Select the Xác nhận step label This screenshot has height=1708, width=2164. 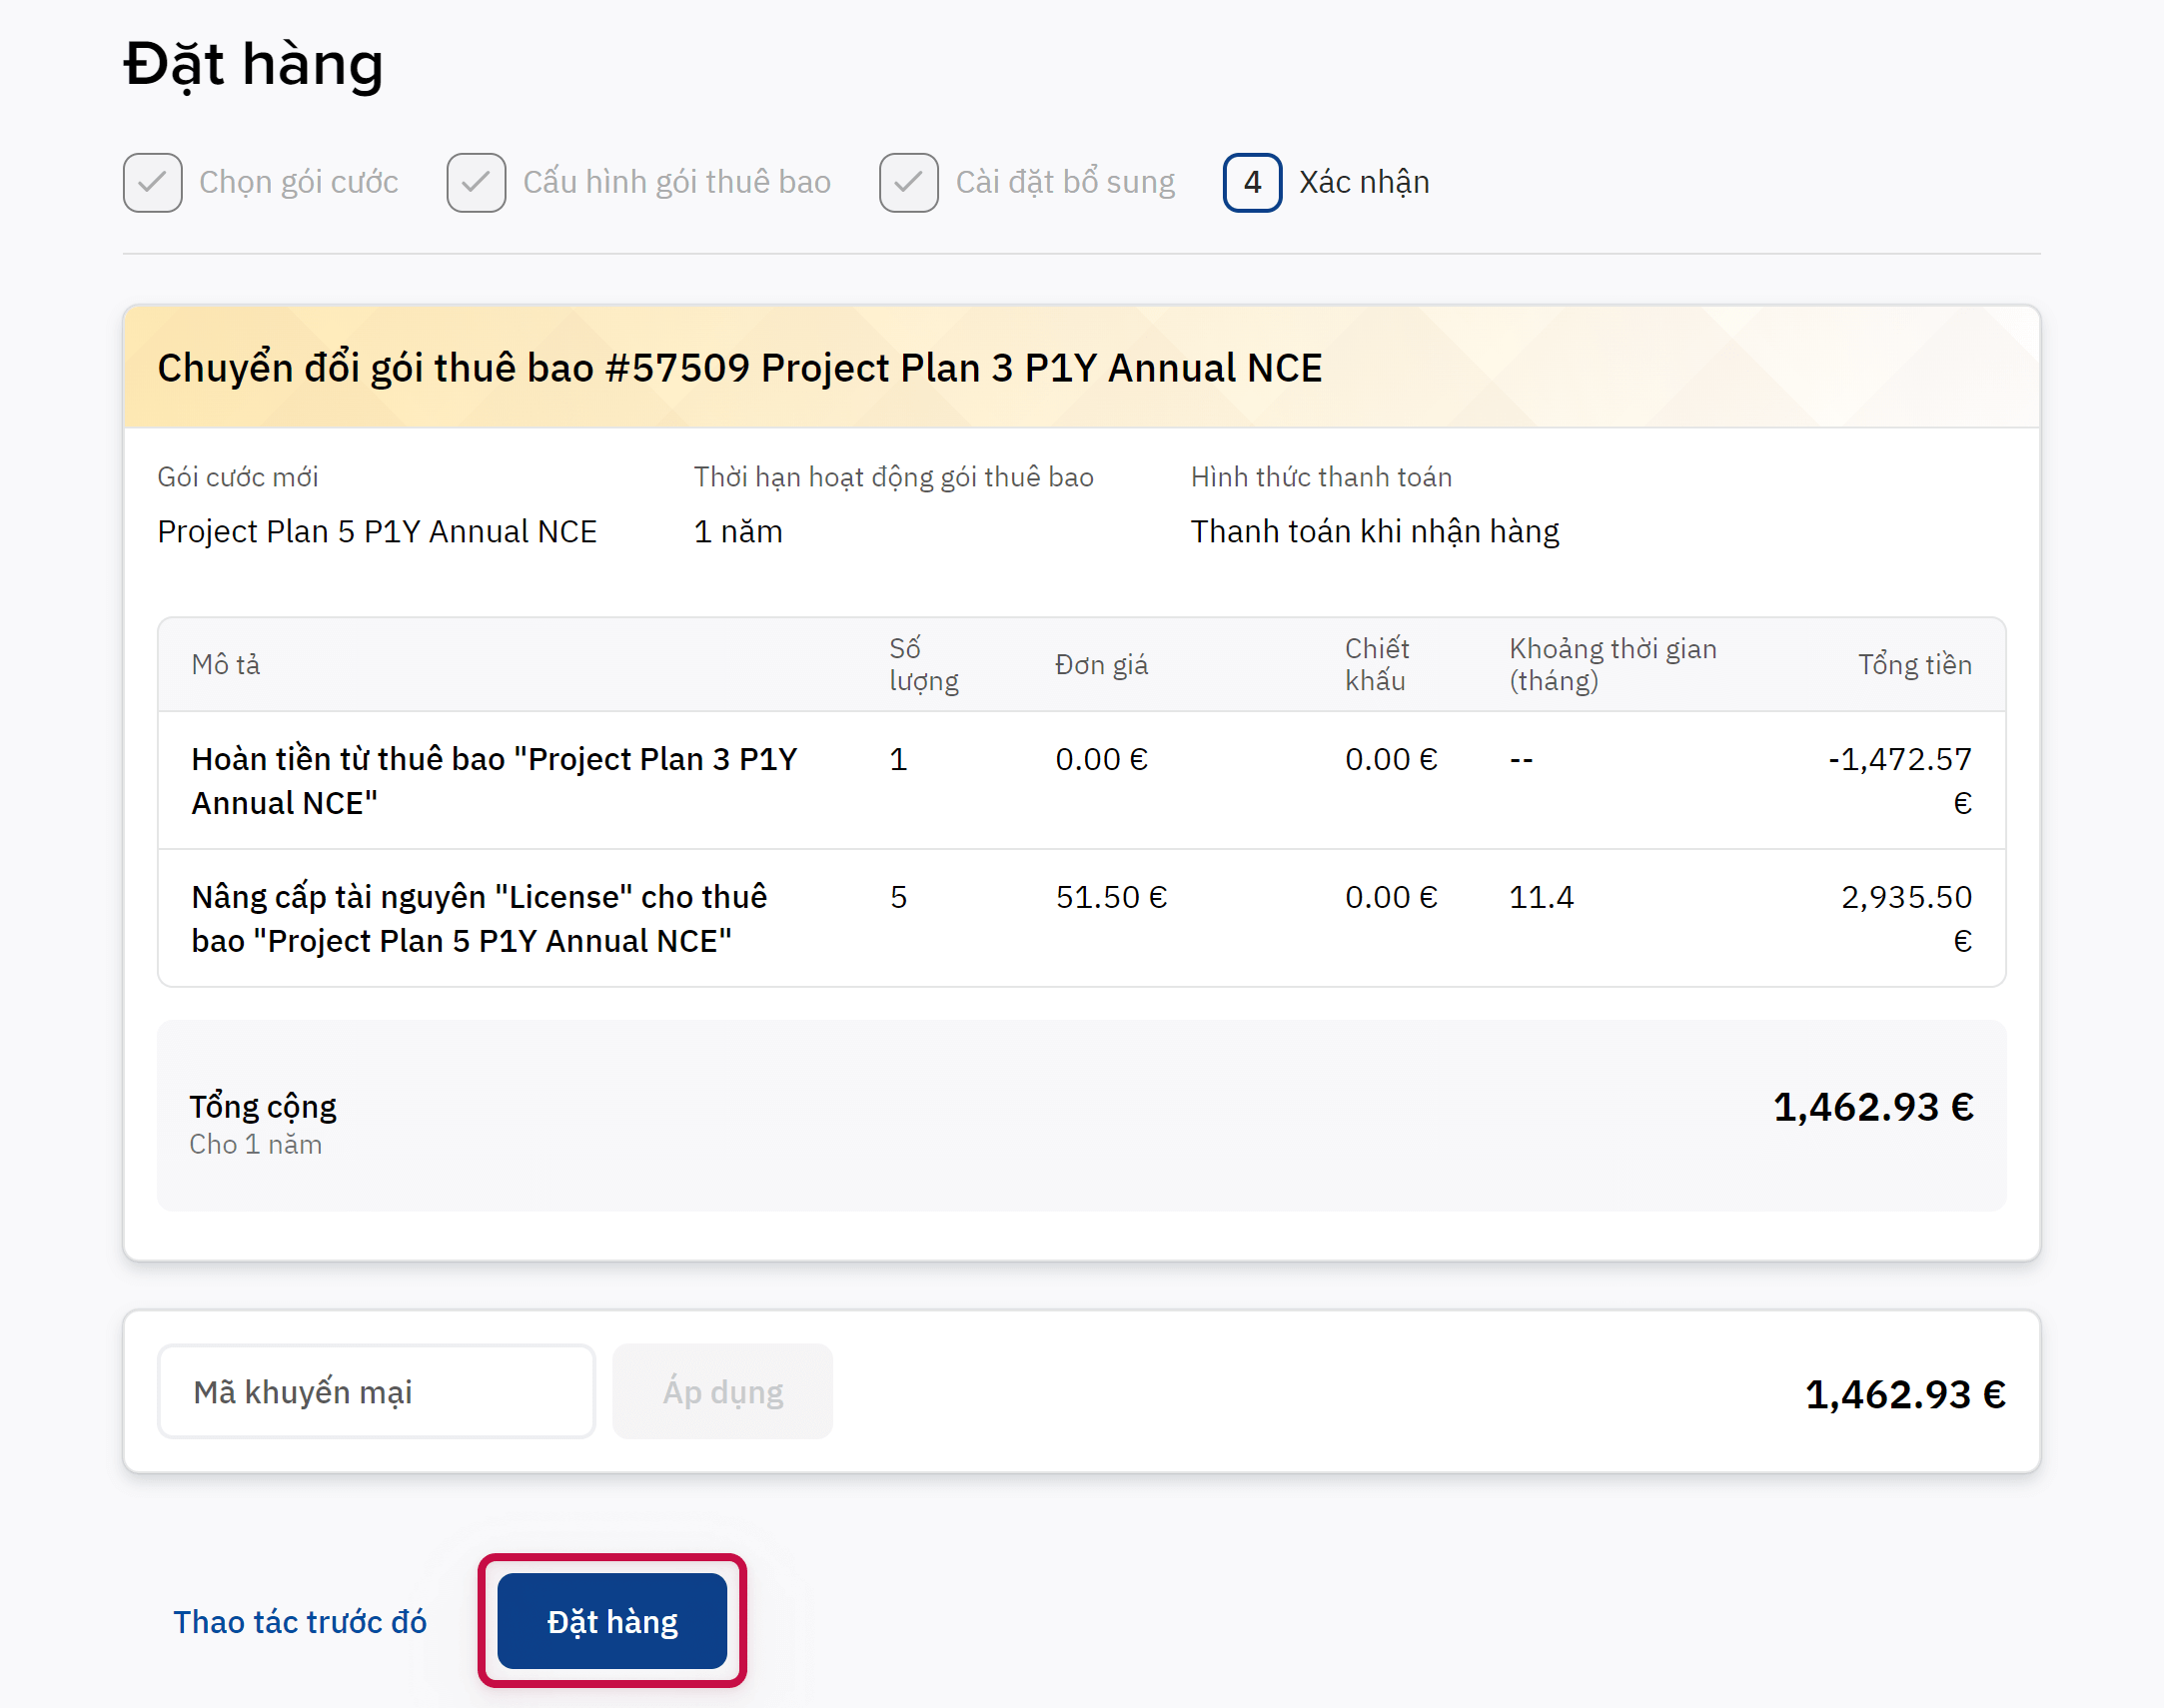tap(1363, 182)
